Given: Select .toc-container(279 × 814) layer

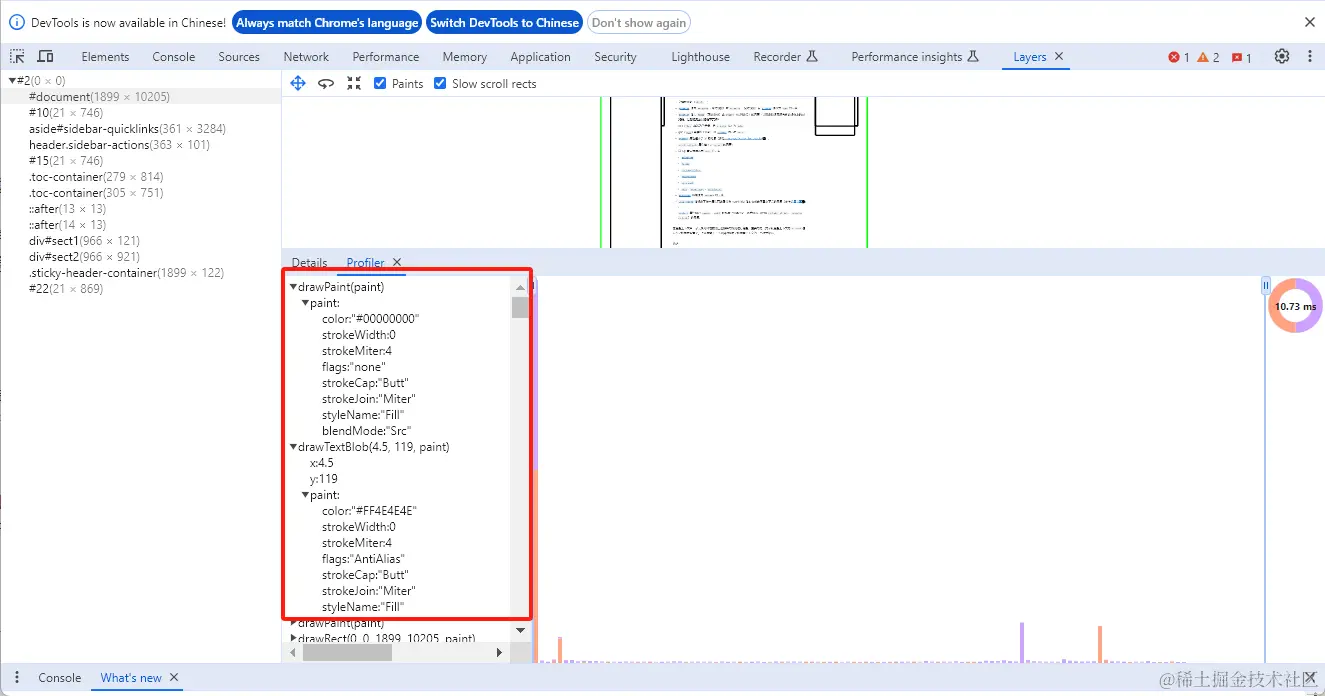Looking at the screenshot, I should (140, 177).
